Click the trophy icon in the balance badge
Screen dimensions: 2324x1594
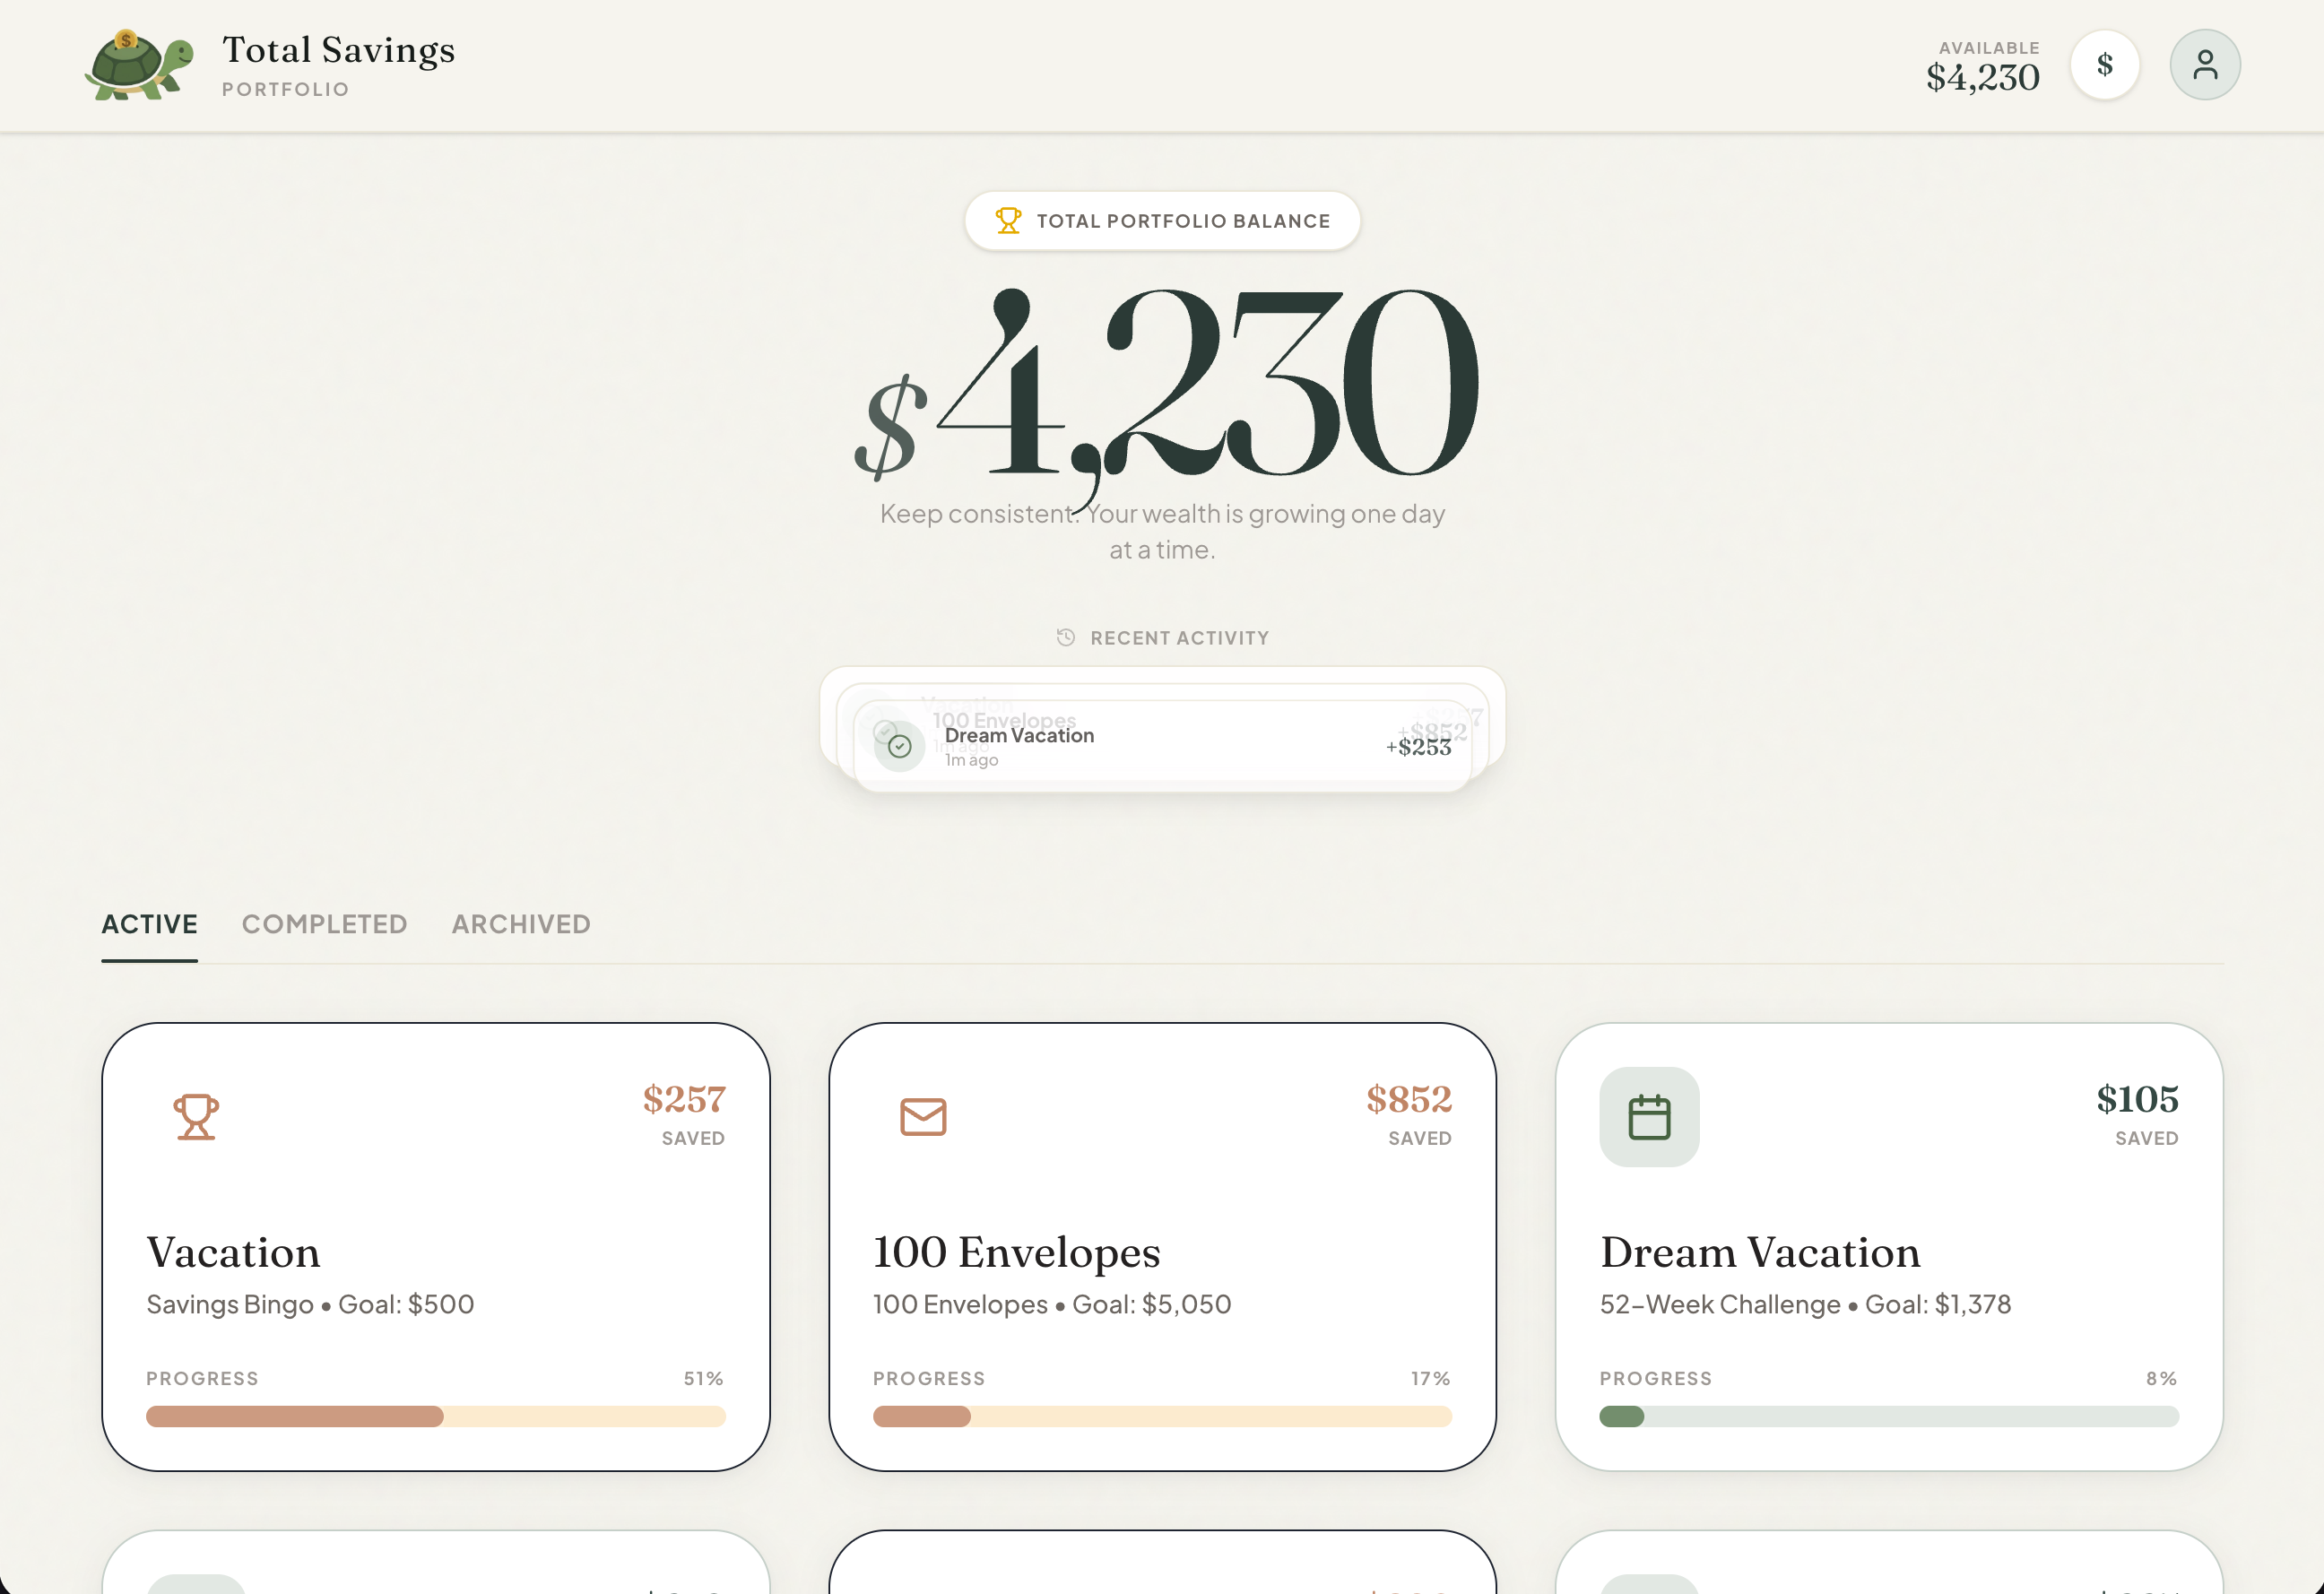[1007, 220]
